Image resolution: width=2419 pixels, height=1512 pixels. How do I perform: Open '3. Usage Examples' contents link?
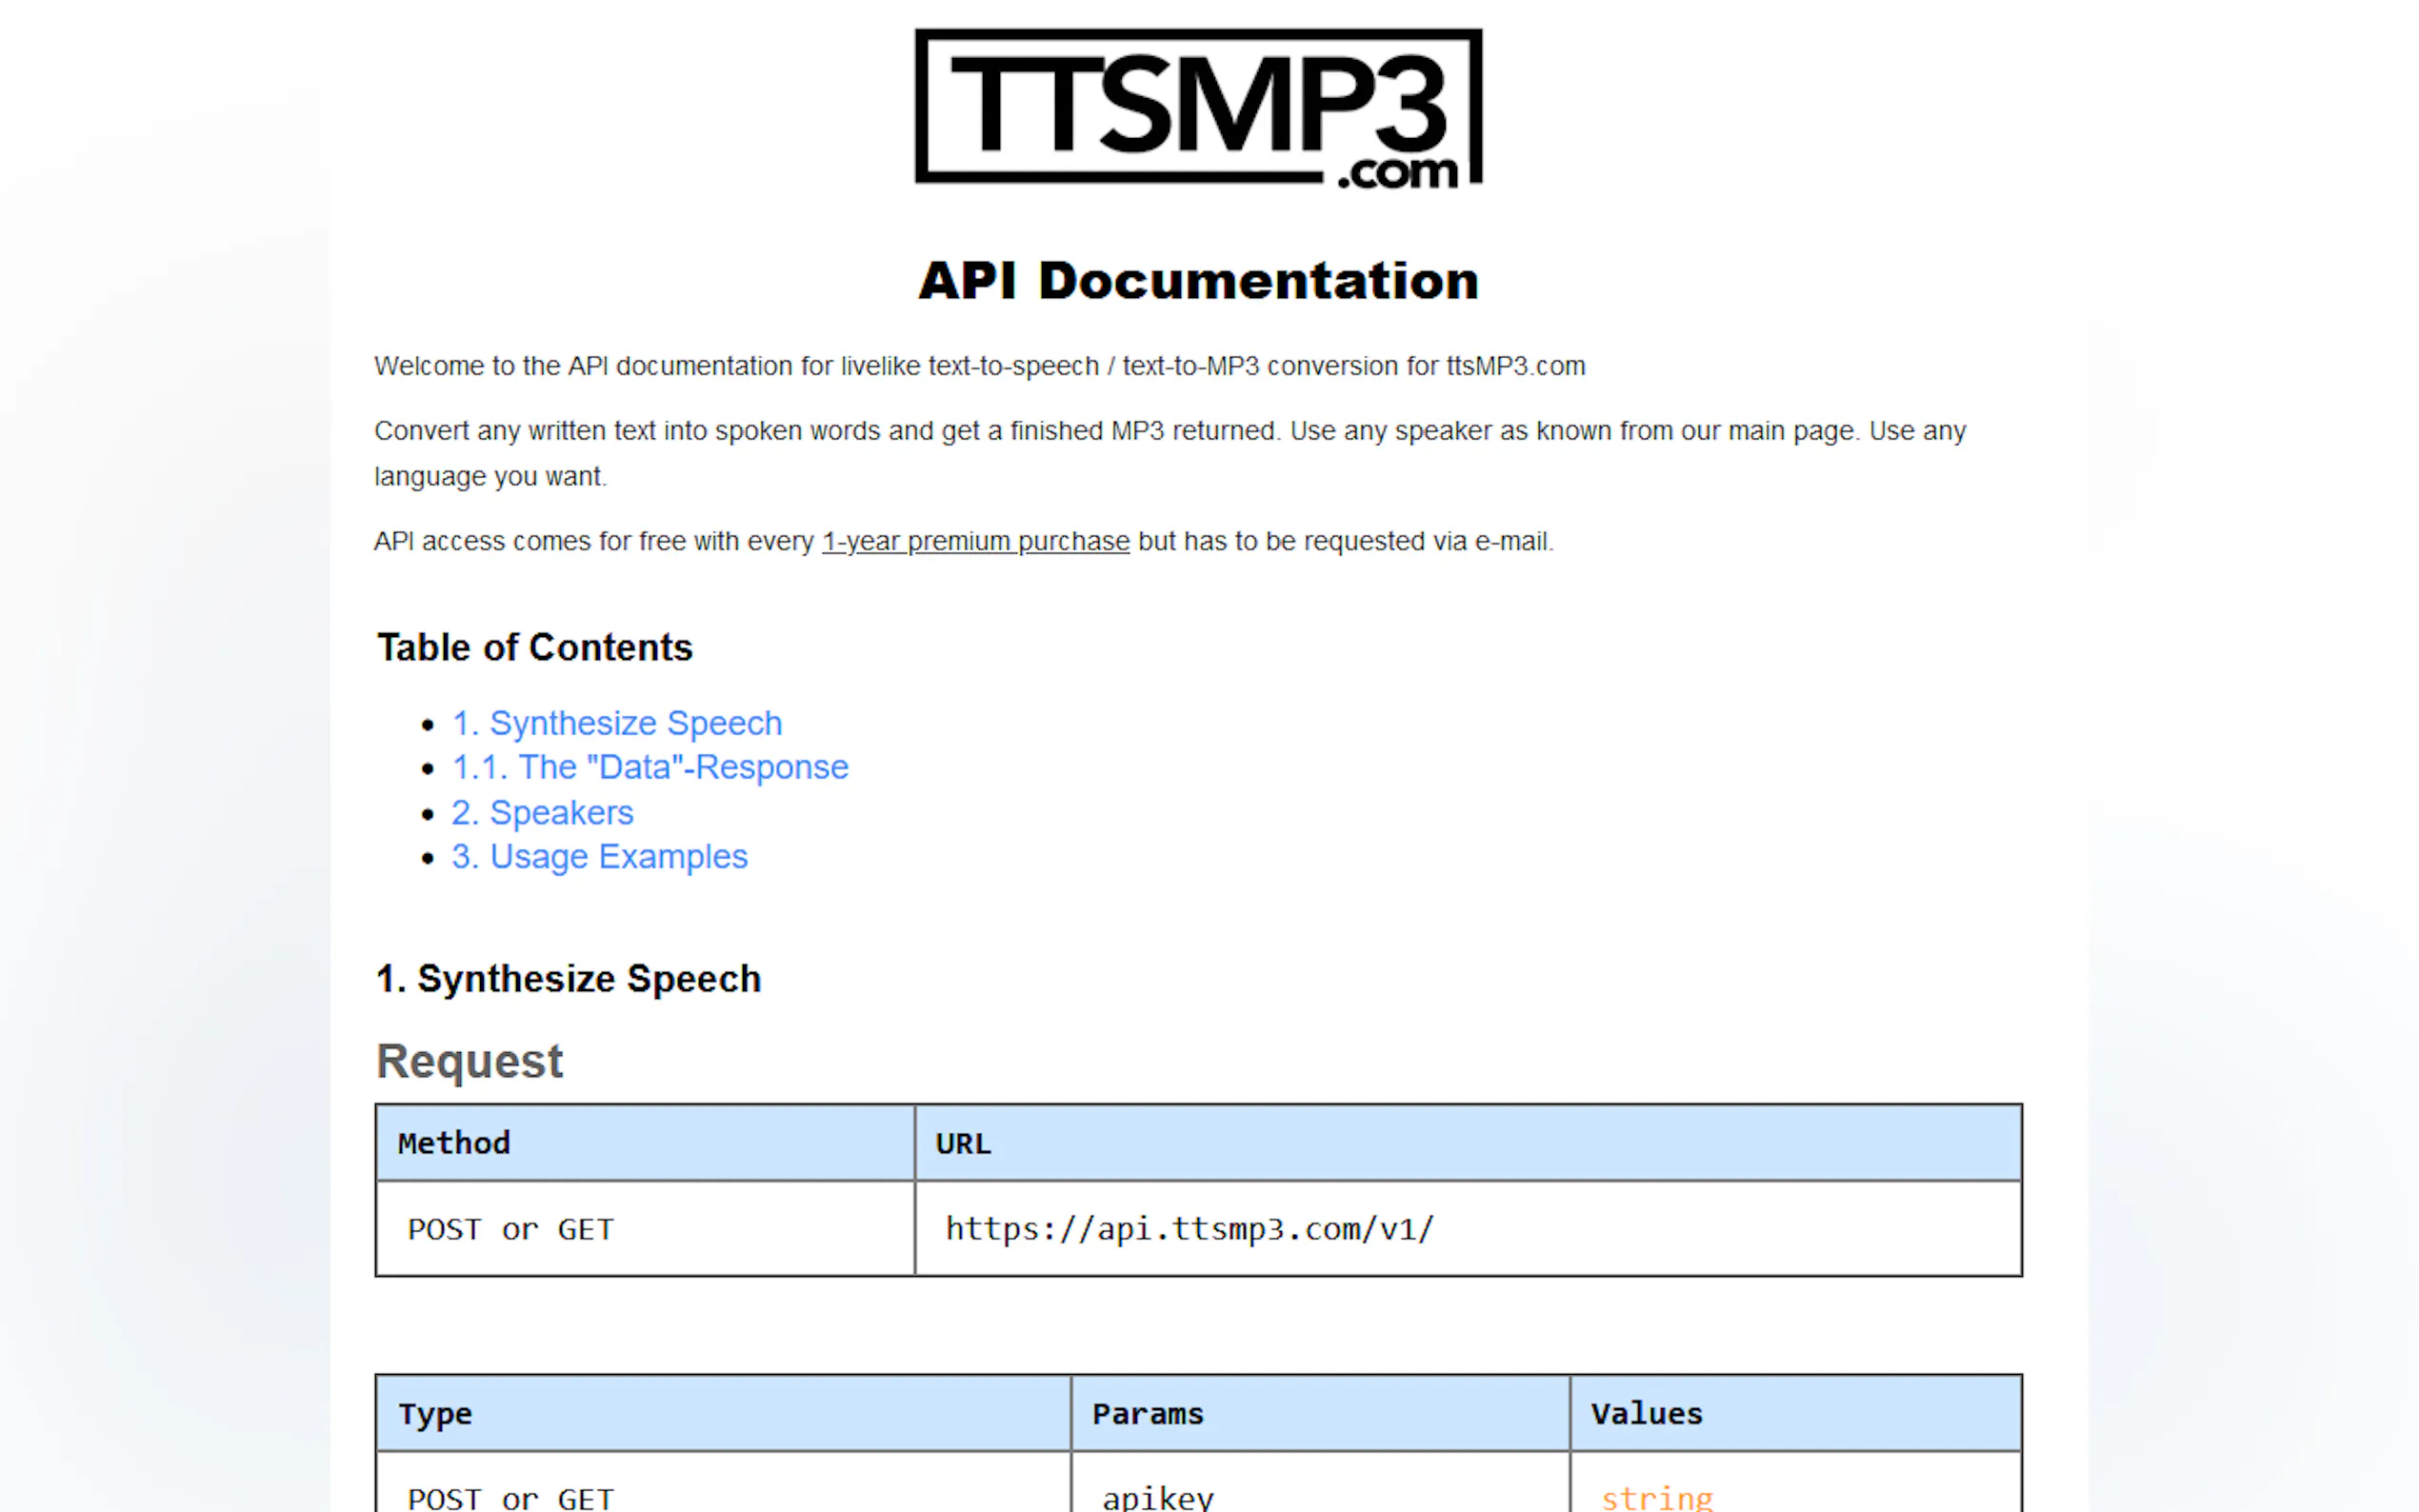599,857
